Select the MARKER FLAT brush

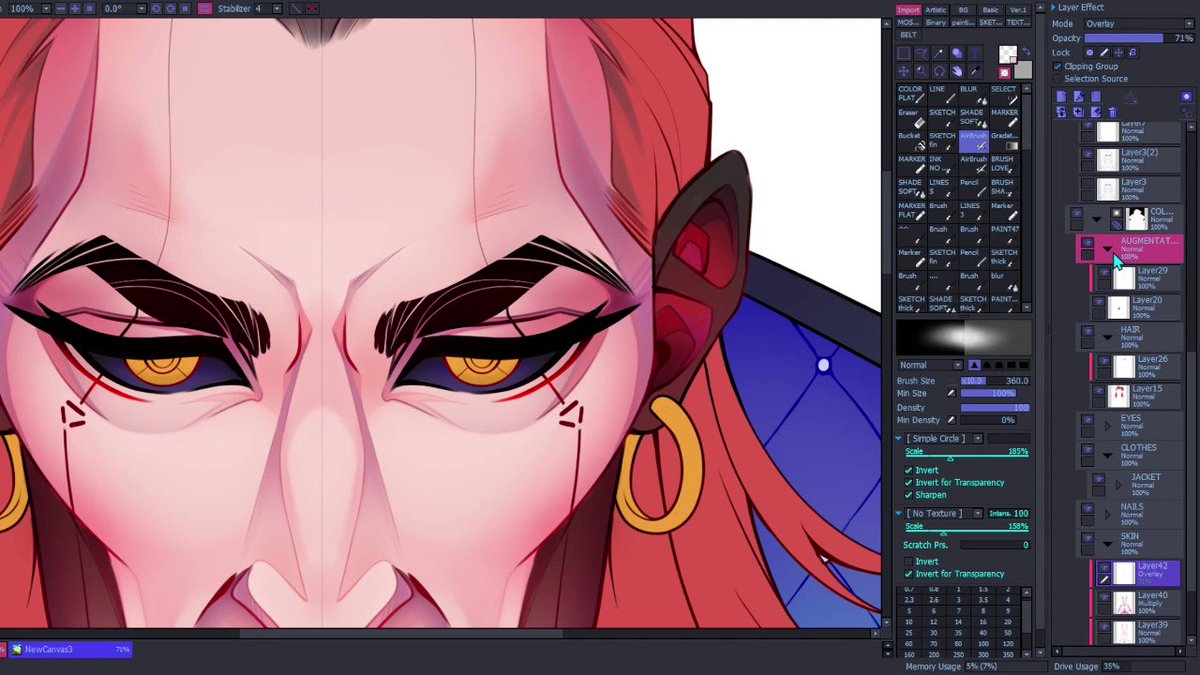pyautogui.click(x=911, y=211)
